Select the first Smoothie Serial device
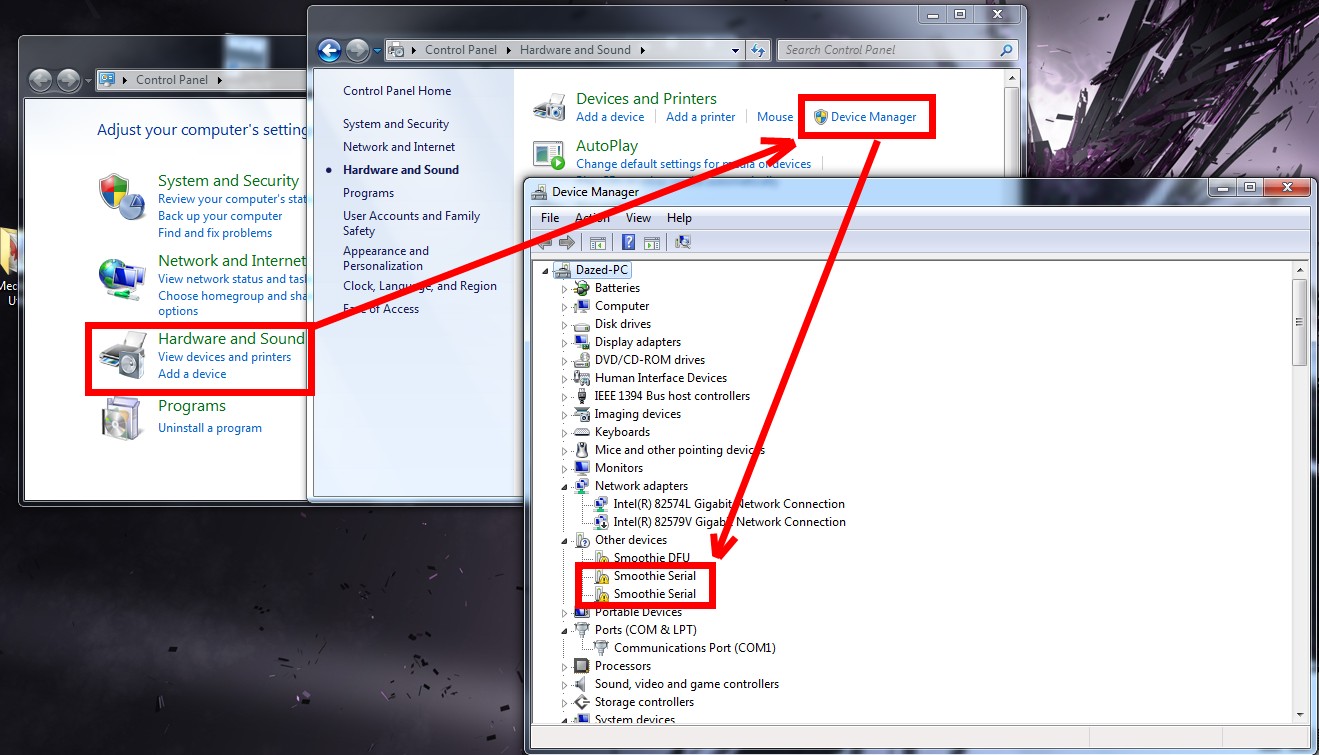Image resolution: width=1319 pixels, height=755 pixels. (x=654, y=576)
